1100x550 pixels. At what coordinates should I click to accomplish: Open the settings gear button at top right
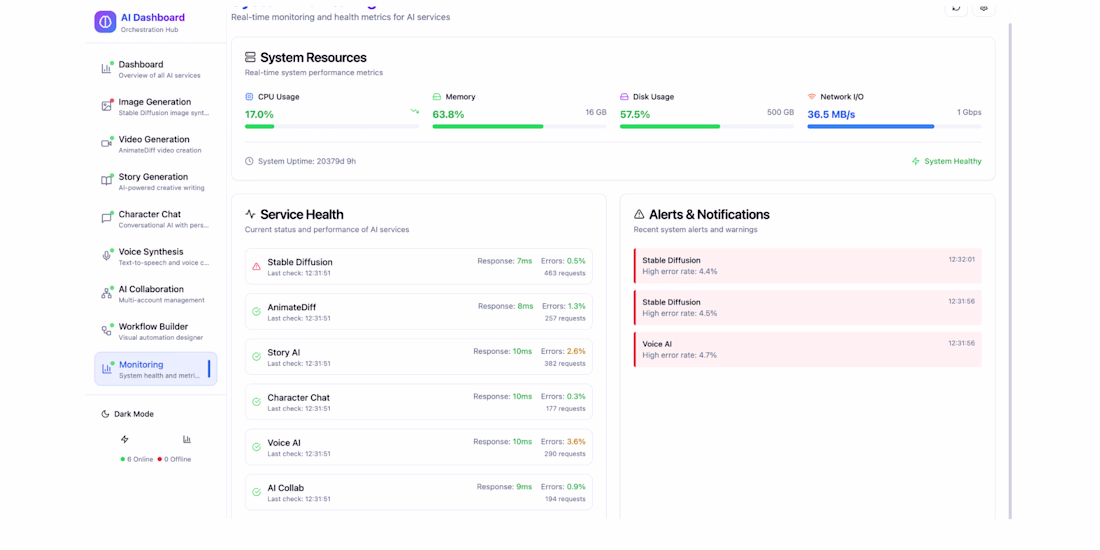coord(984,8)
